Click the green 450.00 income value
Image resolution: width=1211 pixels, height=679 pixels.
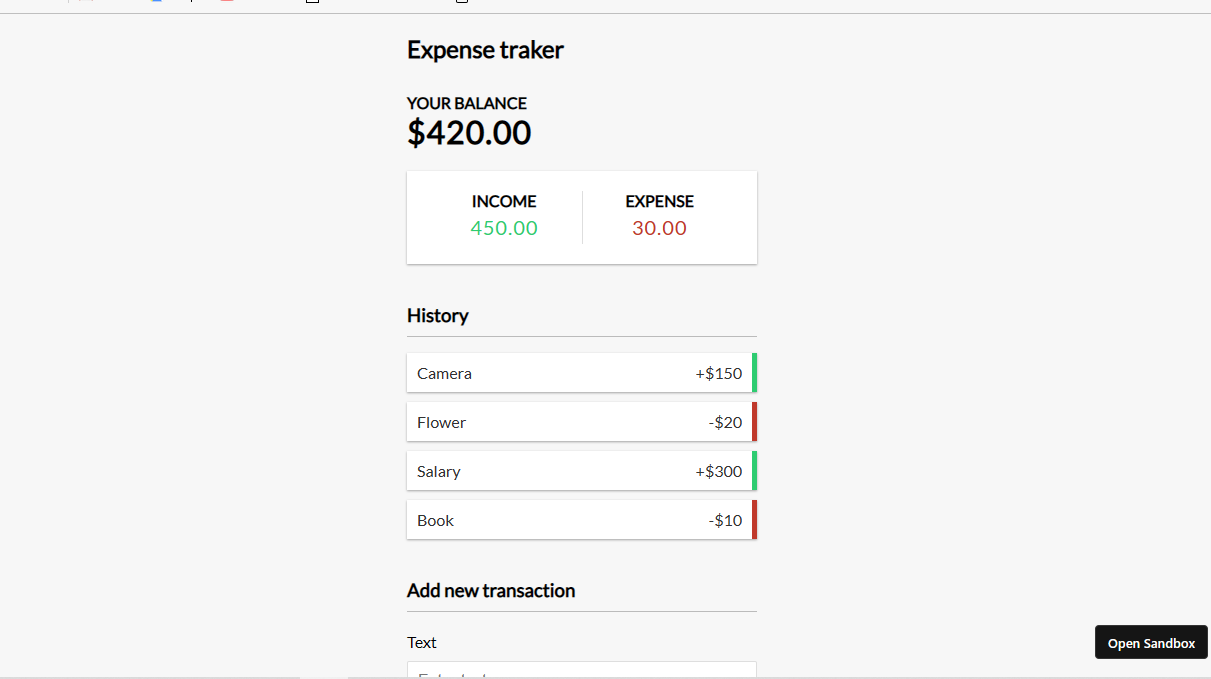504,228
